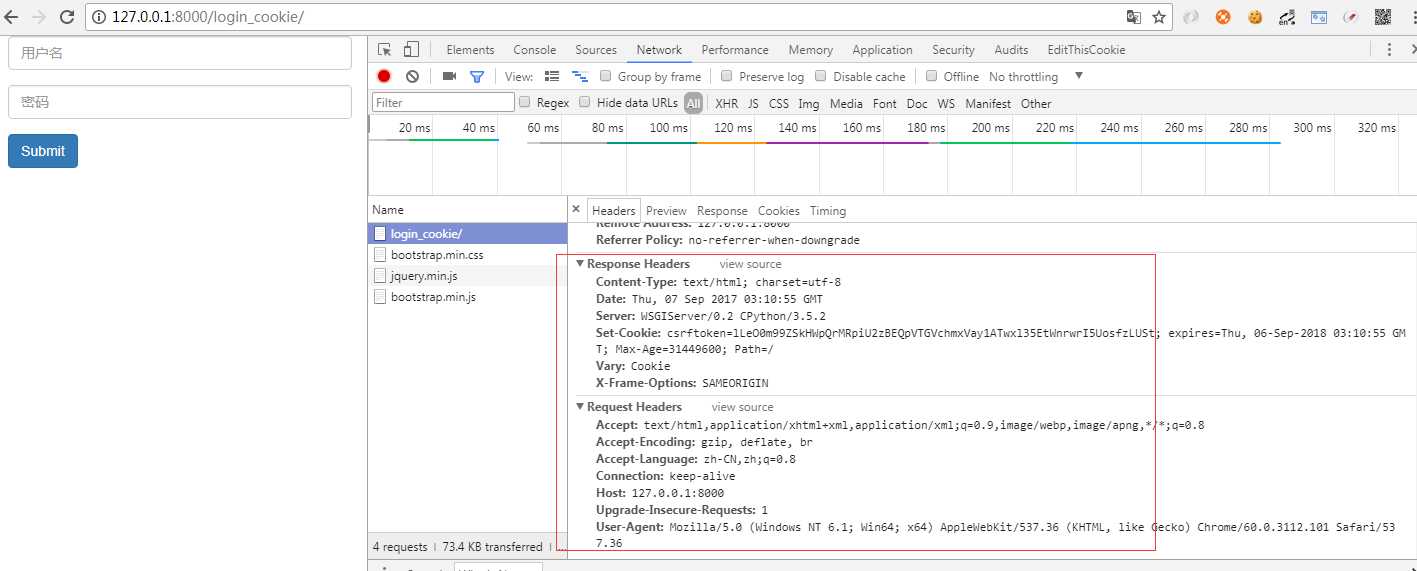The image size is (1417, 571).
Task: Open the Security panel
Action: click(953, 50)
